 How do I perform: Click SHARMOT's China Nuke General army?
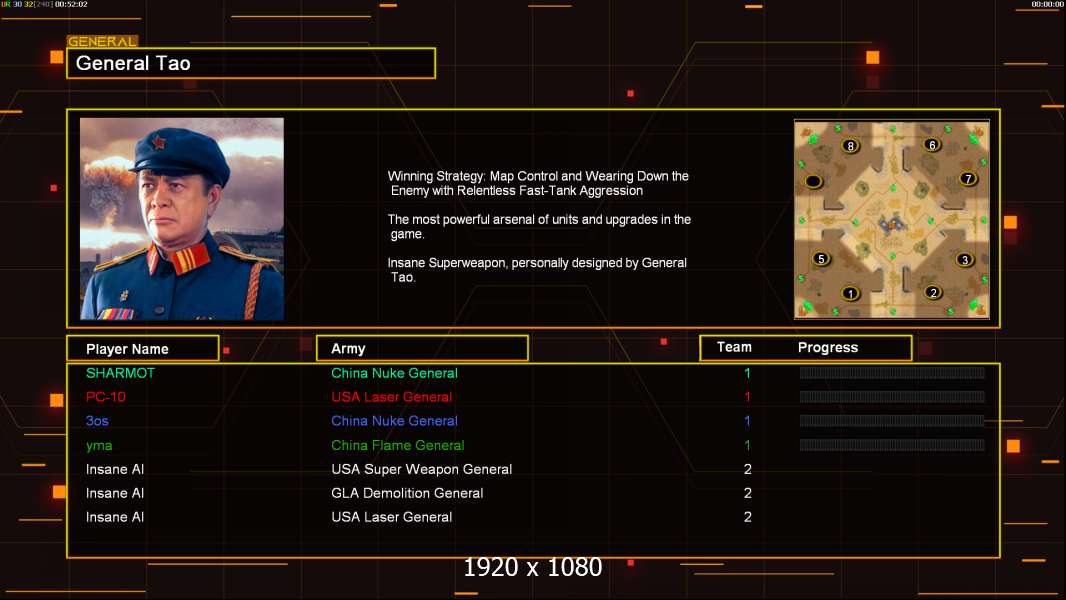(394, 373)
